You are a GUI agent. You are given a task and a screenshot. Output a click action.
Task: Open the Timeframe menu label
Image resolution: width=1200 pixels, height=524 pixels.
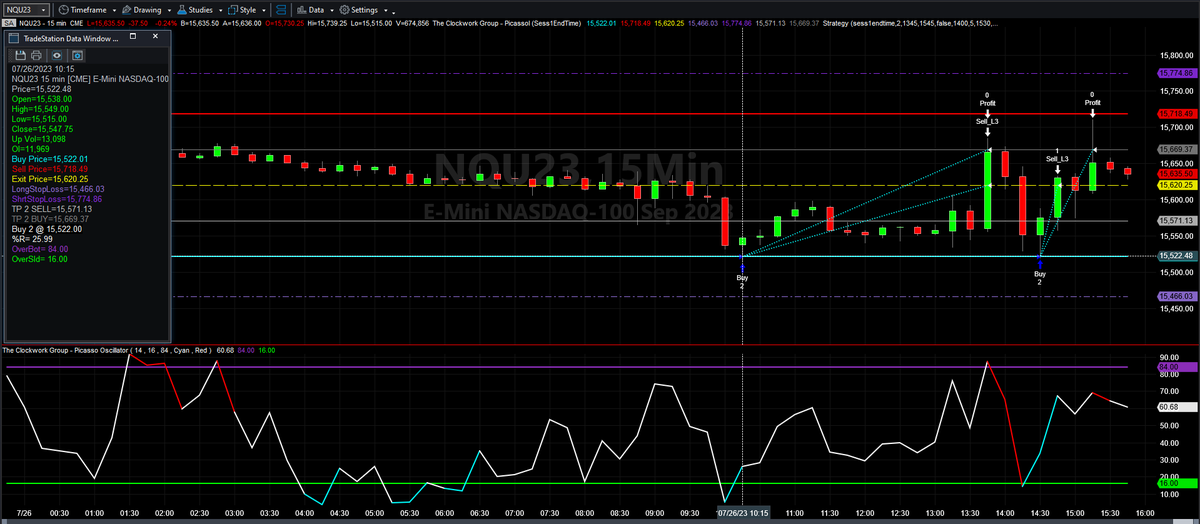click(x=88, y=10)
